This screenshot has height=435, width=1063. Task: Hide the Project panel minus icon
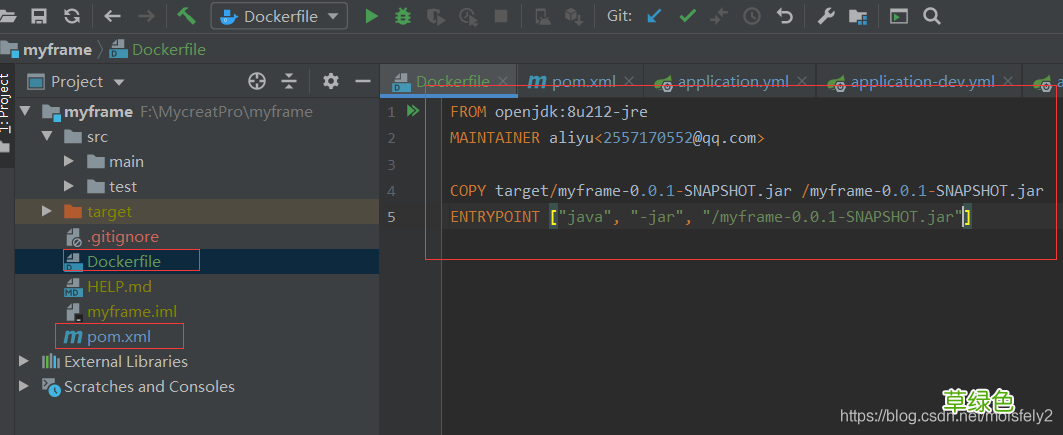click(363, 82)
